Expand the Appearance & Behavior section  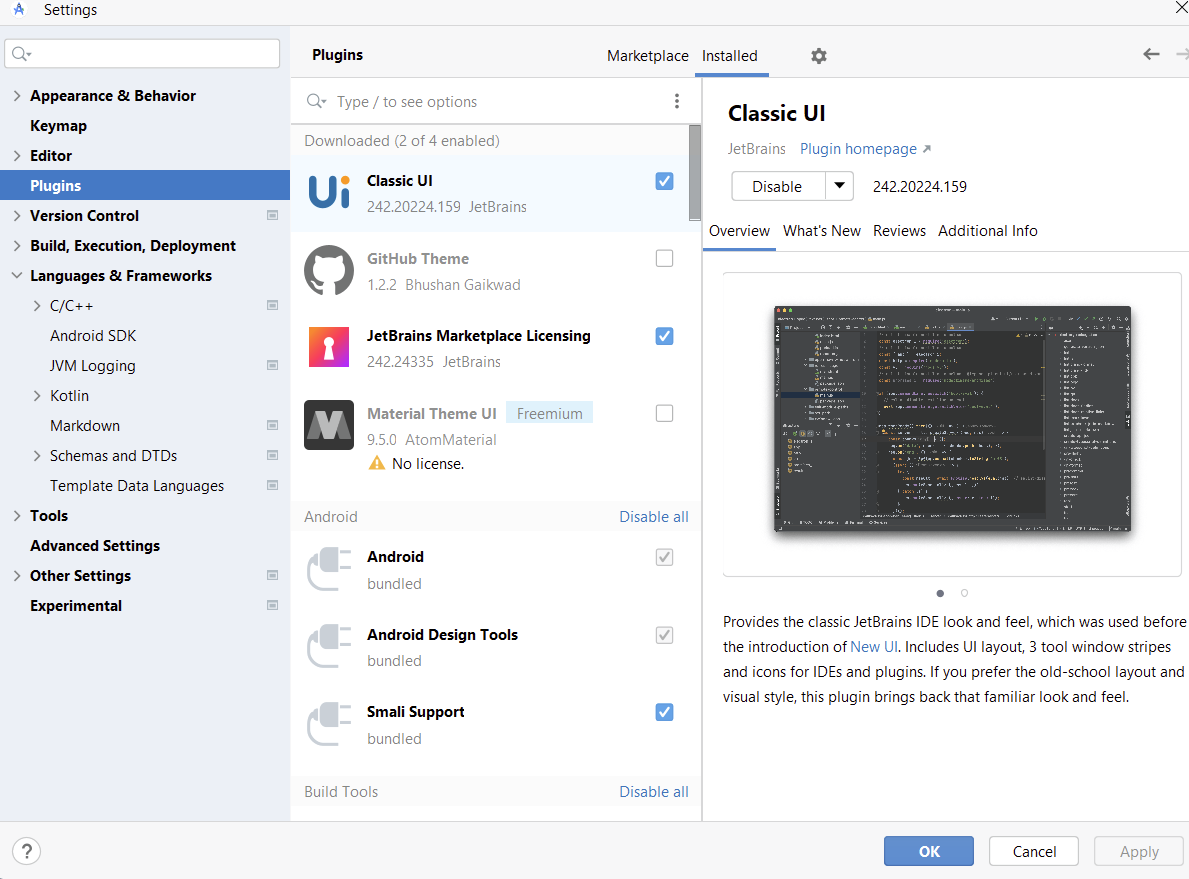[x=17, y=96]
